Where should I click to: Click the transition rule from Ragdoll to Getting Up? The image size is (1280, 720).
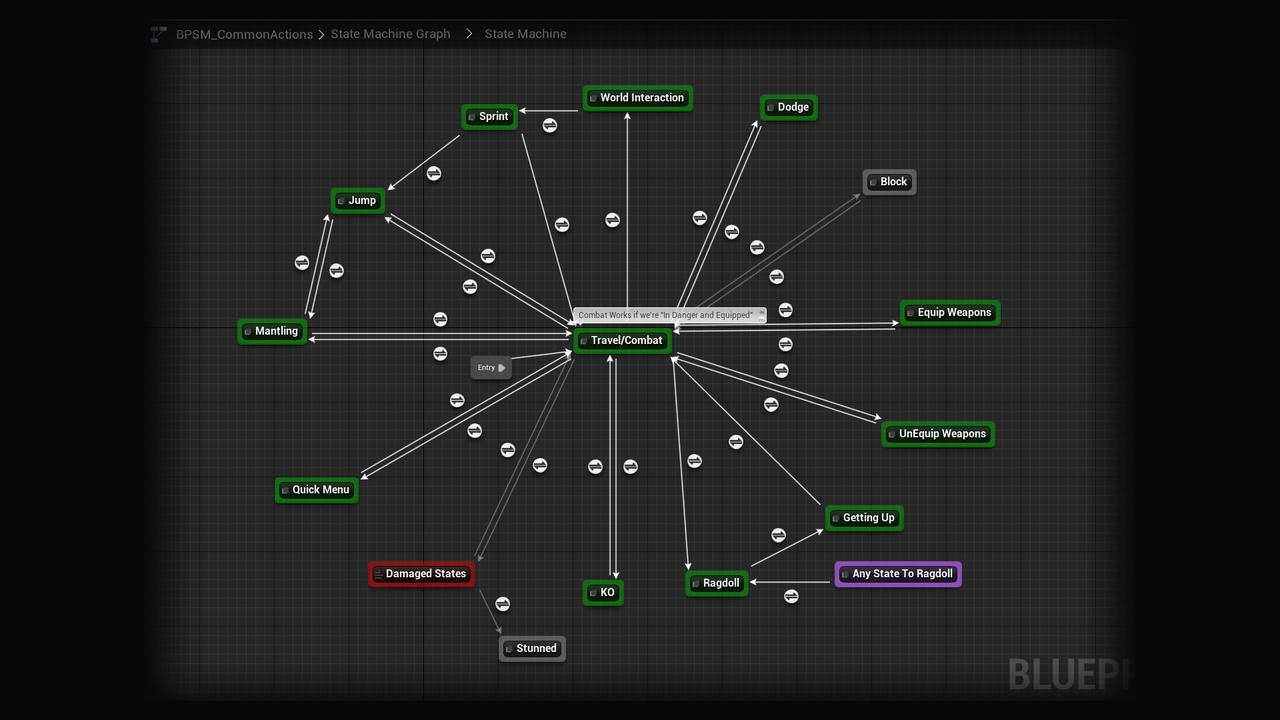tap(778, 534)
